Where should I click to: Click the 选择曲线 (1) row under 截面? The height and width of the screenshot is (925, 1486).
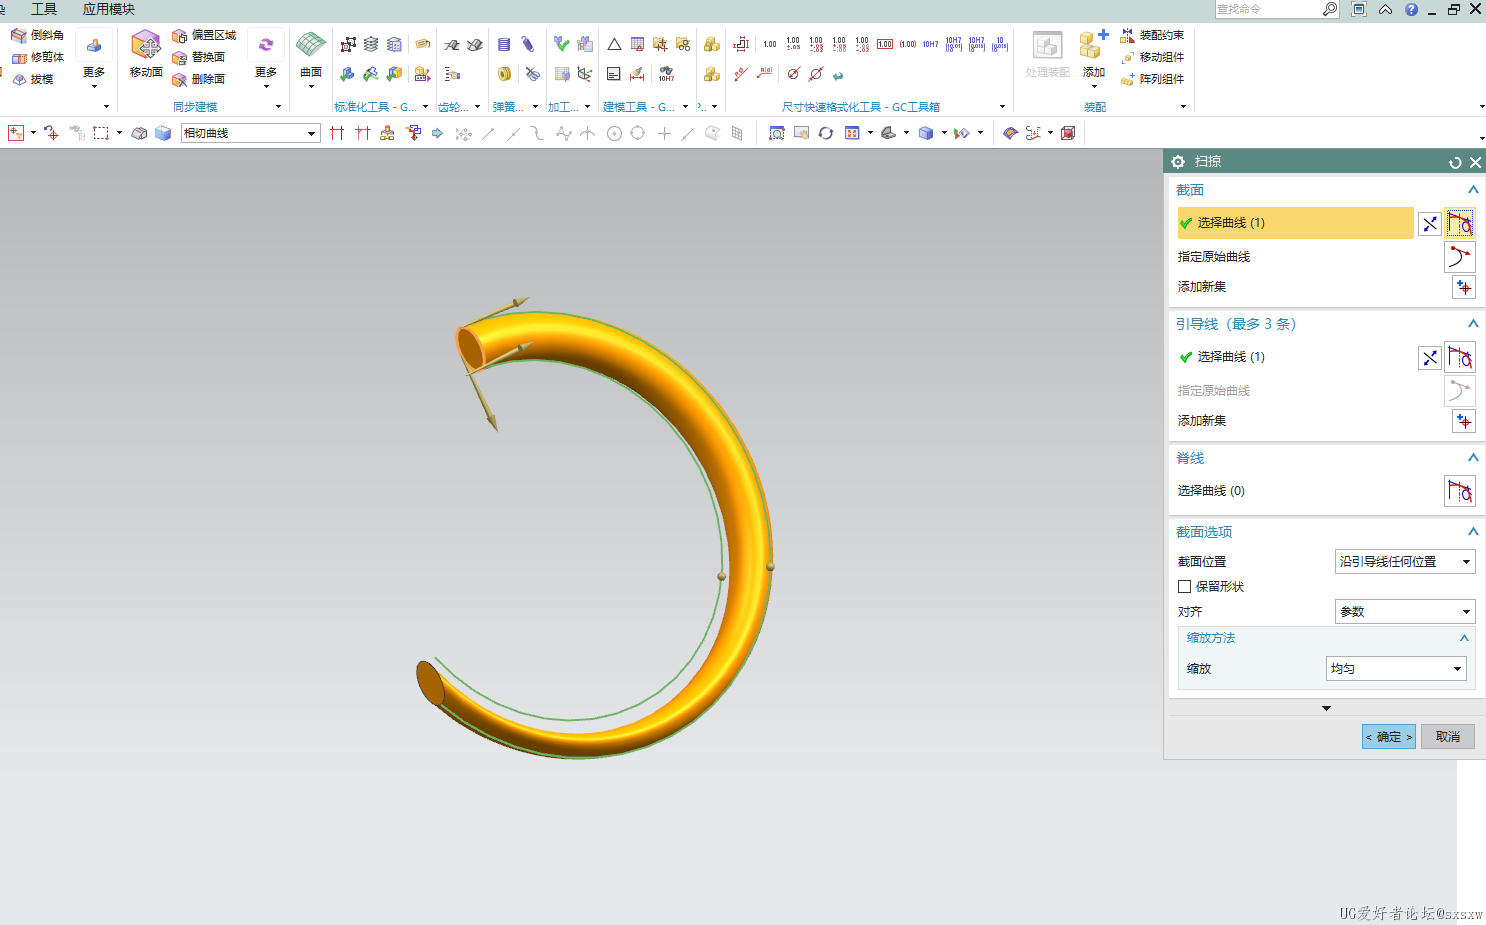tap(1296, 223)
